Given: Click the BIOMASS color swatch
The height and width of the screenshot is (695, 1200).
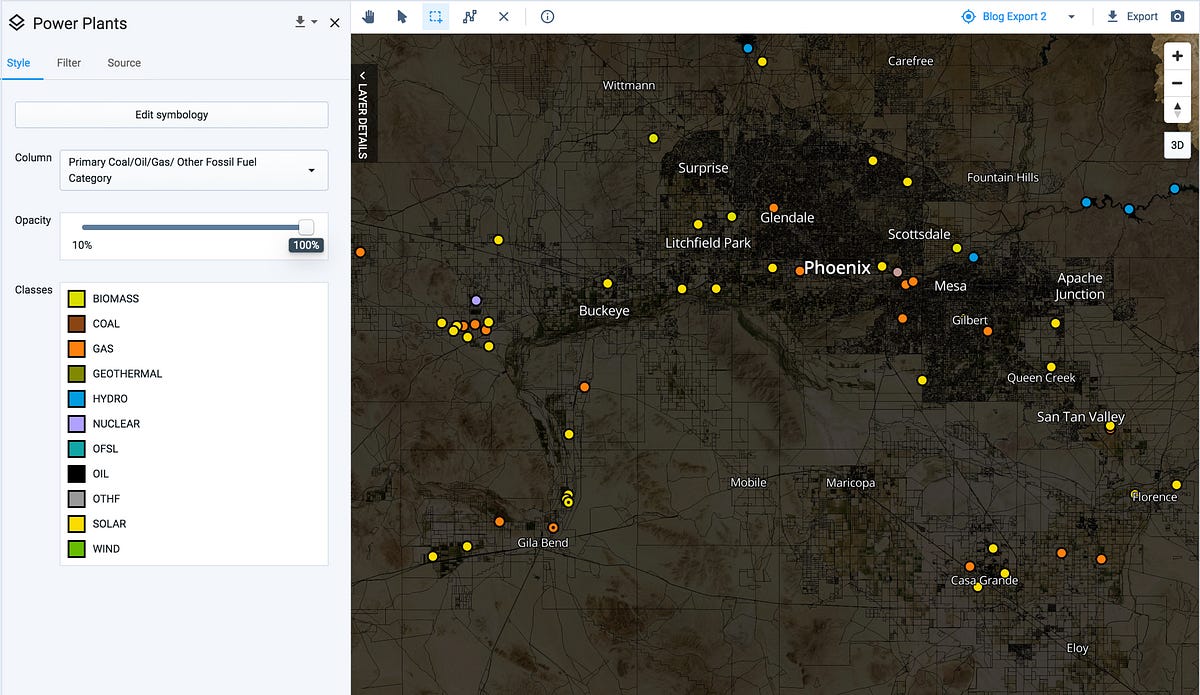Looking at the screenshot, I should tap(76, 298).
